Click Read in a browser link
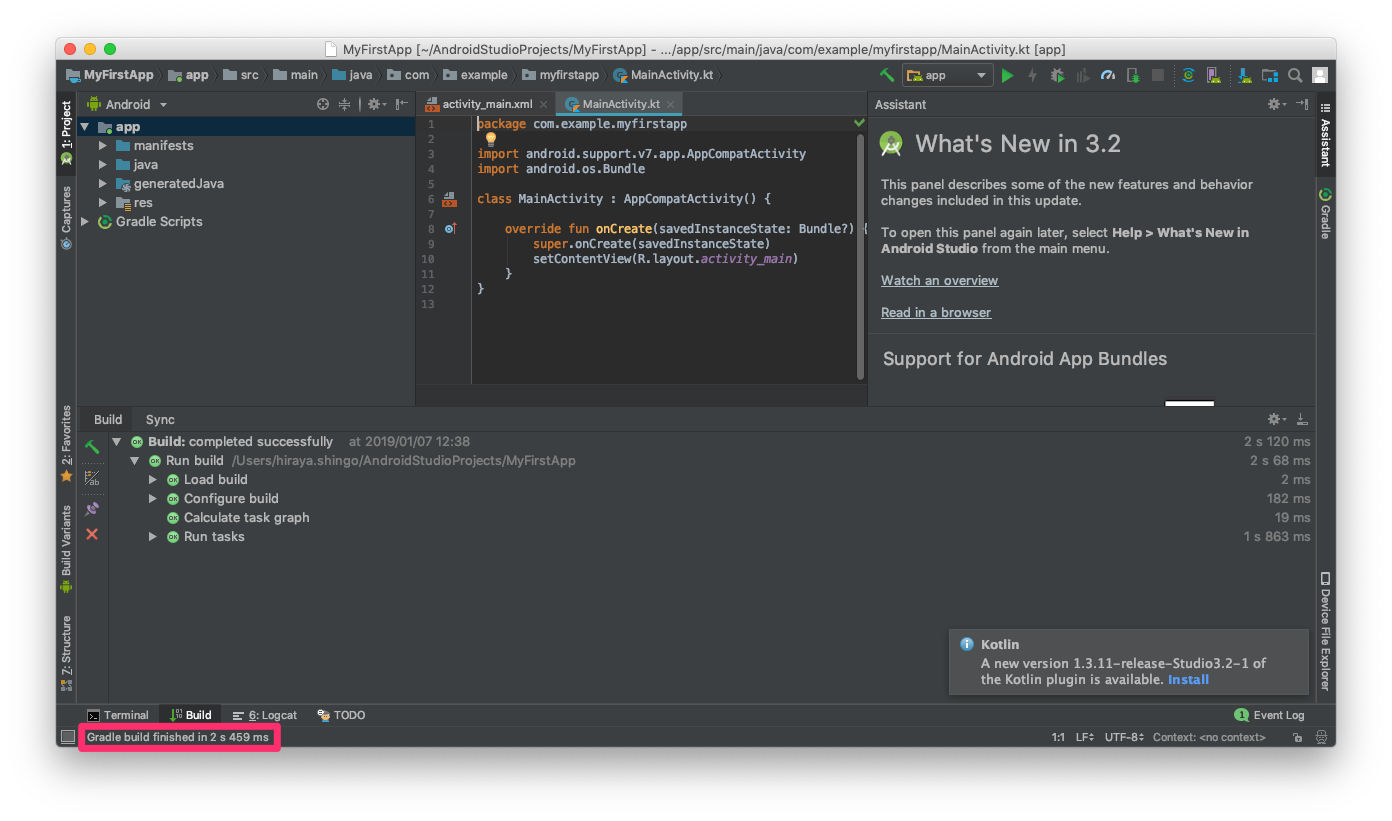This screenshot has height=821, width=1392. [x=936, y=313]
